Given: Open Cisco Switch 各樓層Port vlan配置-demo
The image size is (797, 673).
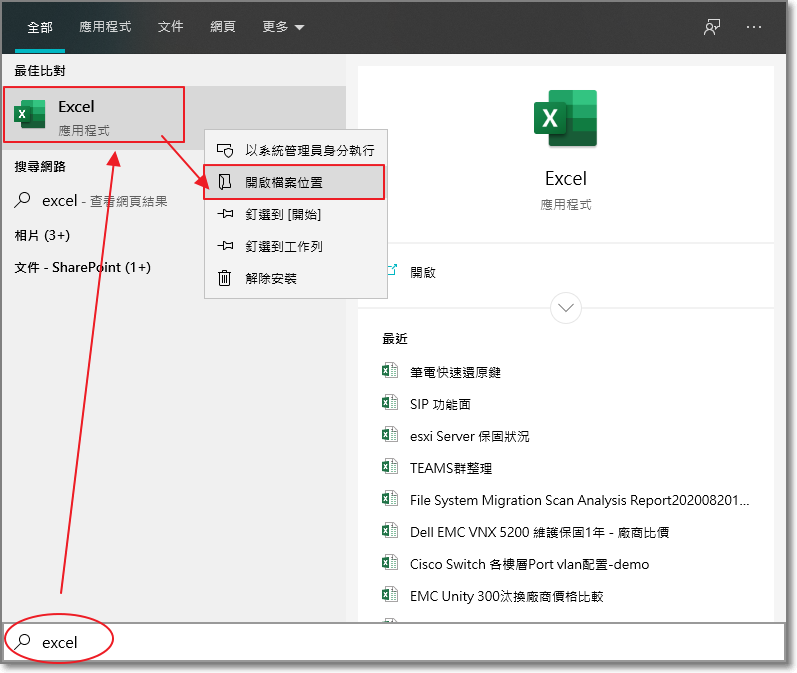Looking at the screenshot, I should coord(529,564).
